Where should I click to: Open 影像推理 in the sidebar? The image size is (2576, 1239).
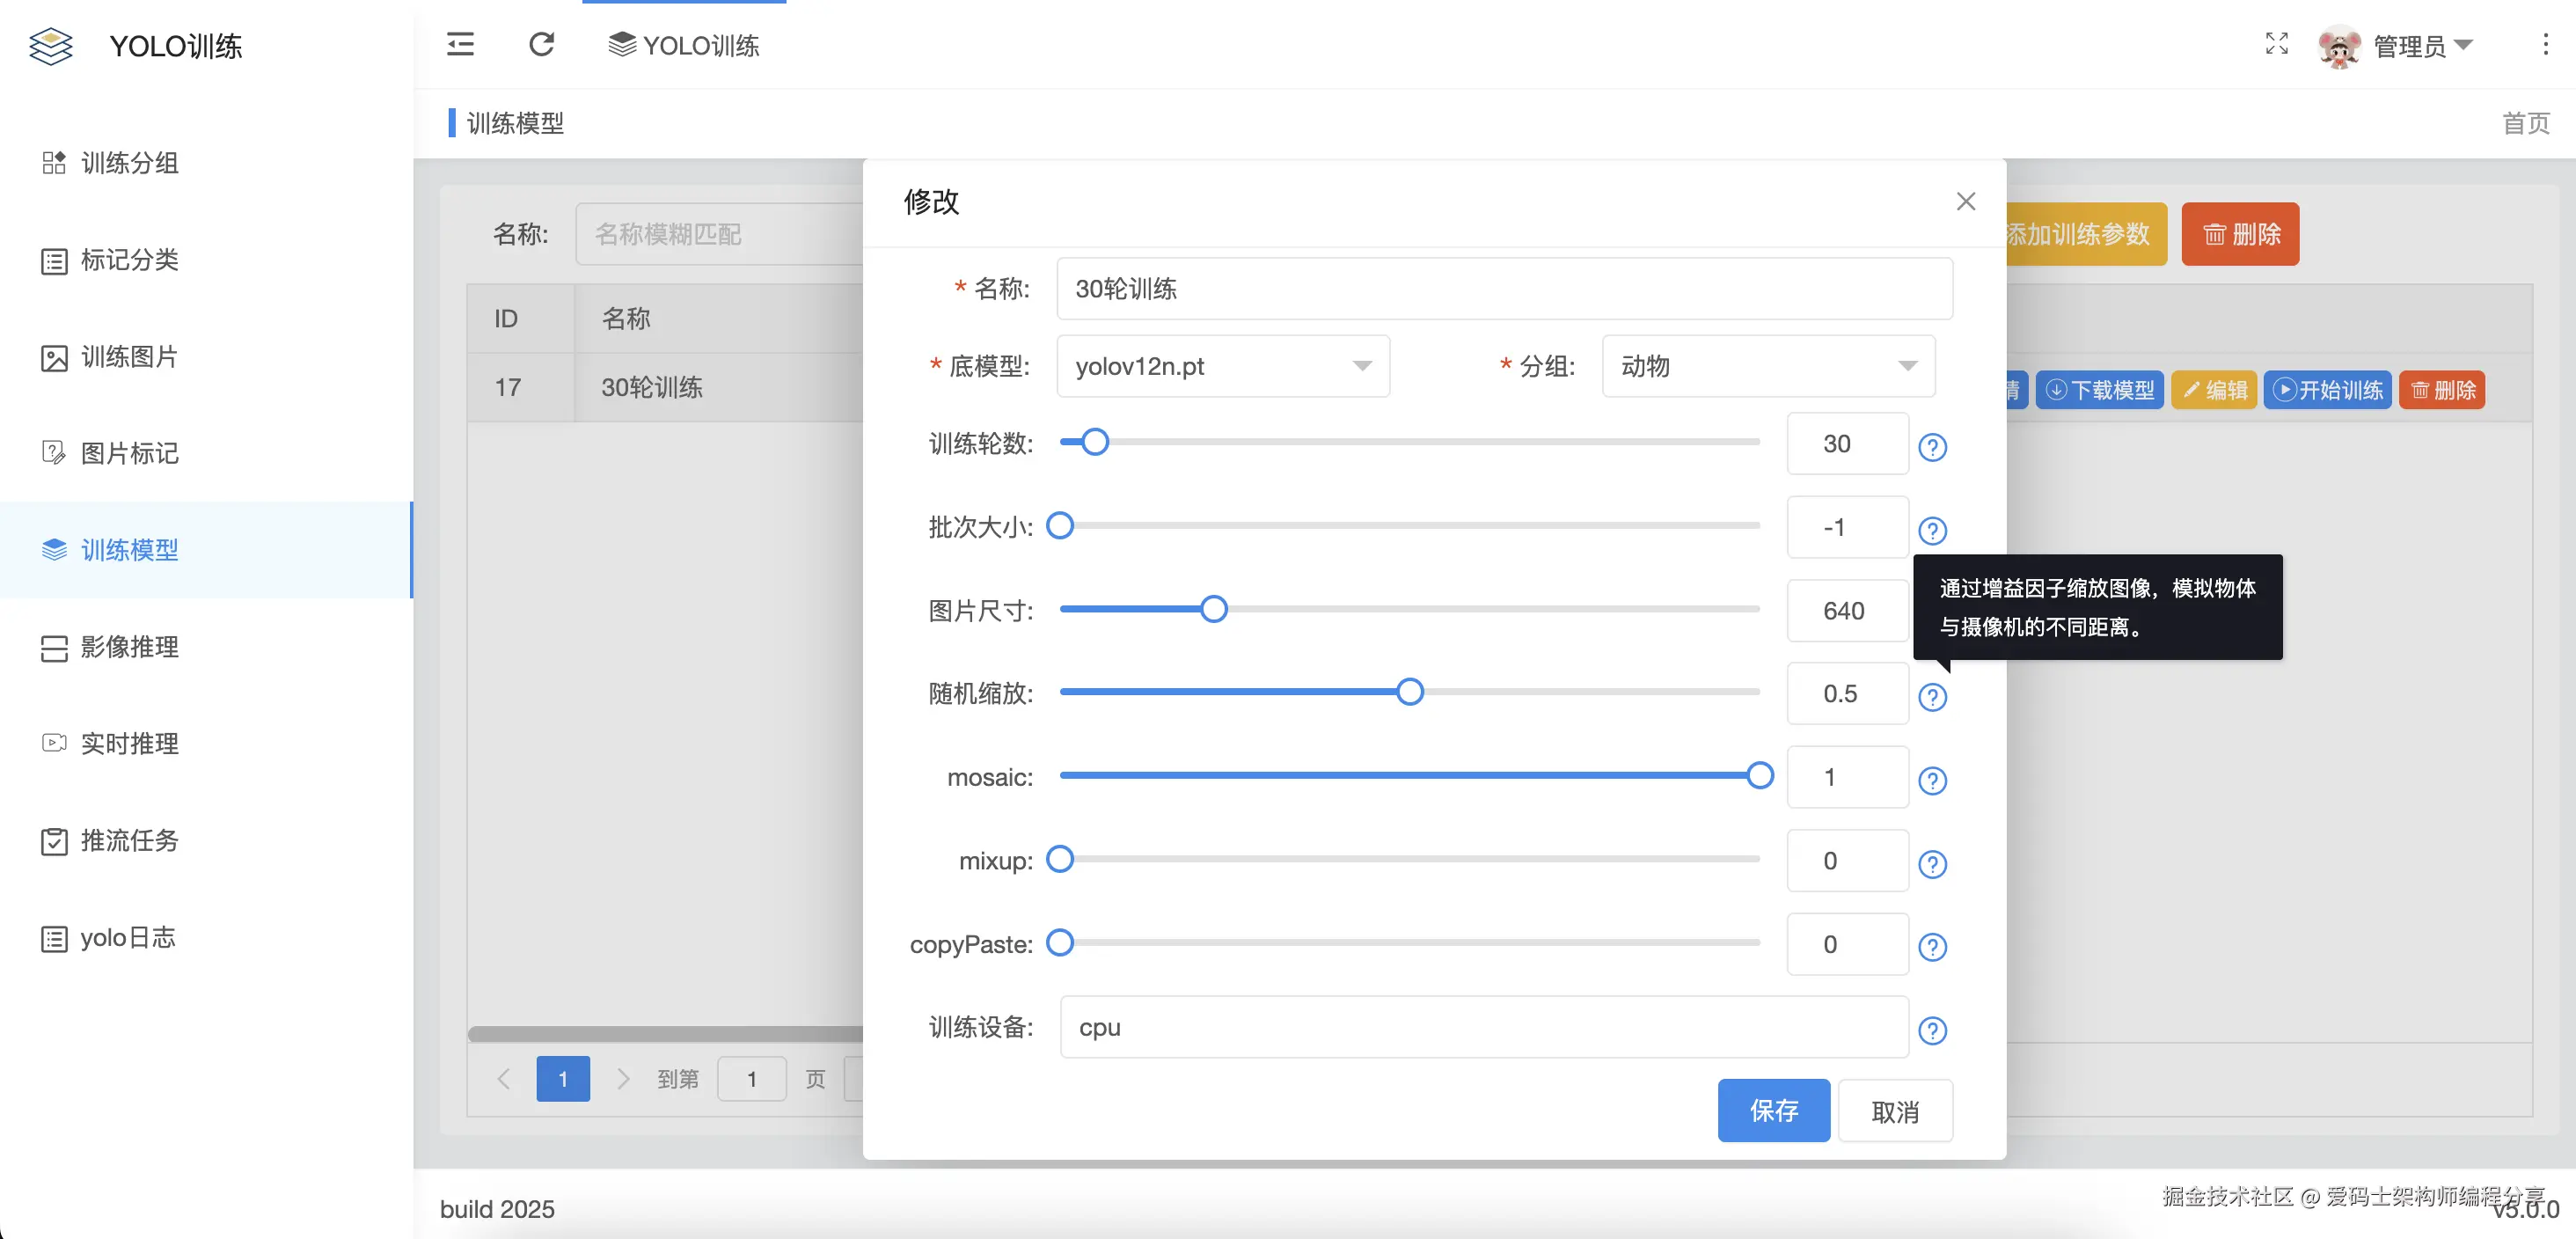pyautogui.click(x=129, y=647)
